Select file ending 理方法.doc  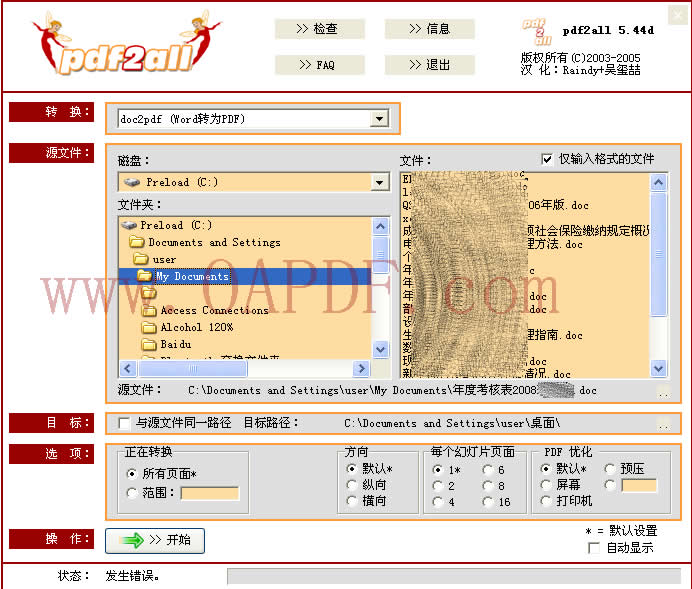tap(525, 244)
